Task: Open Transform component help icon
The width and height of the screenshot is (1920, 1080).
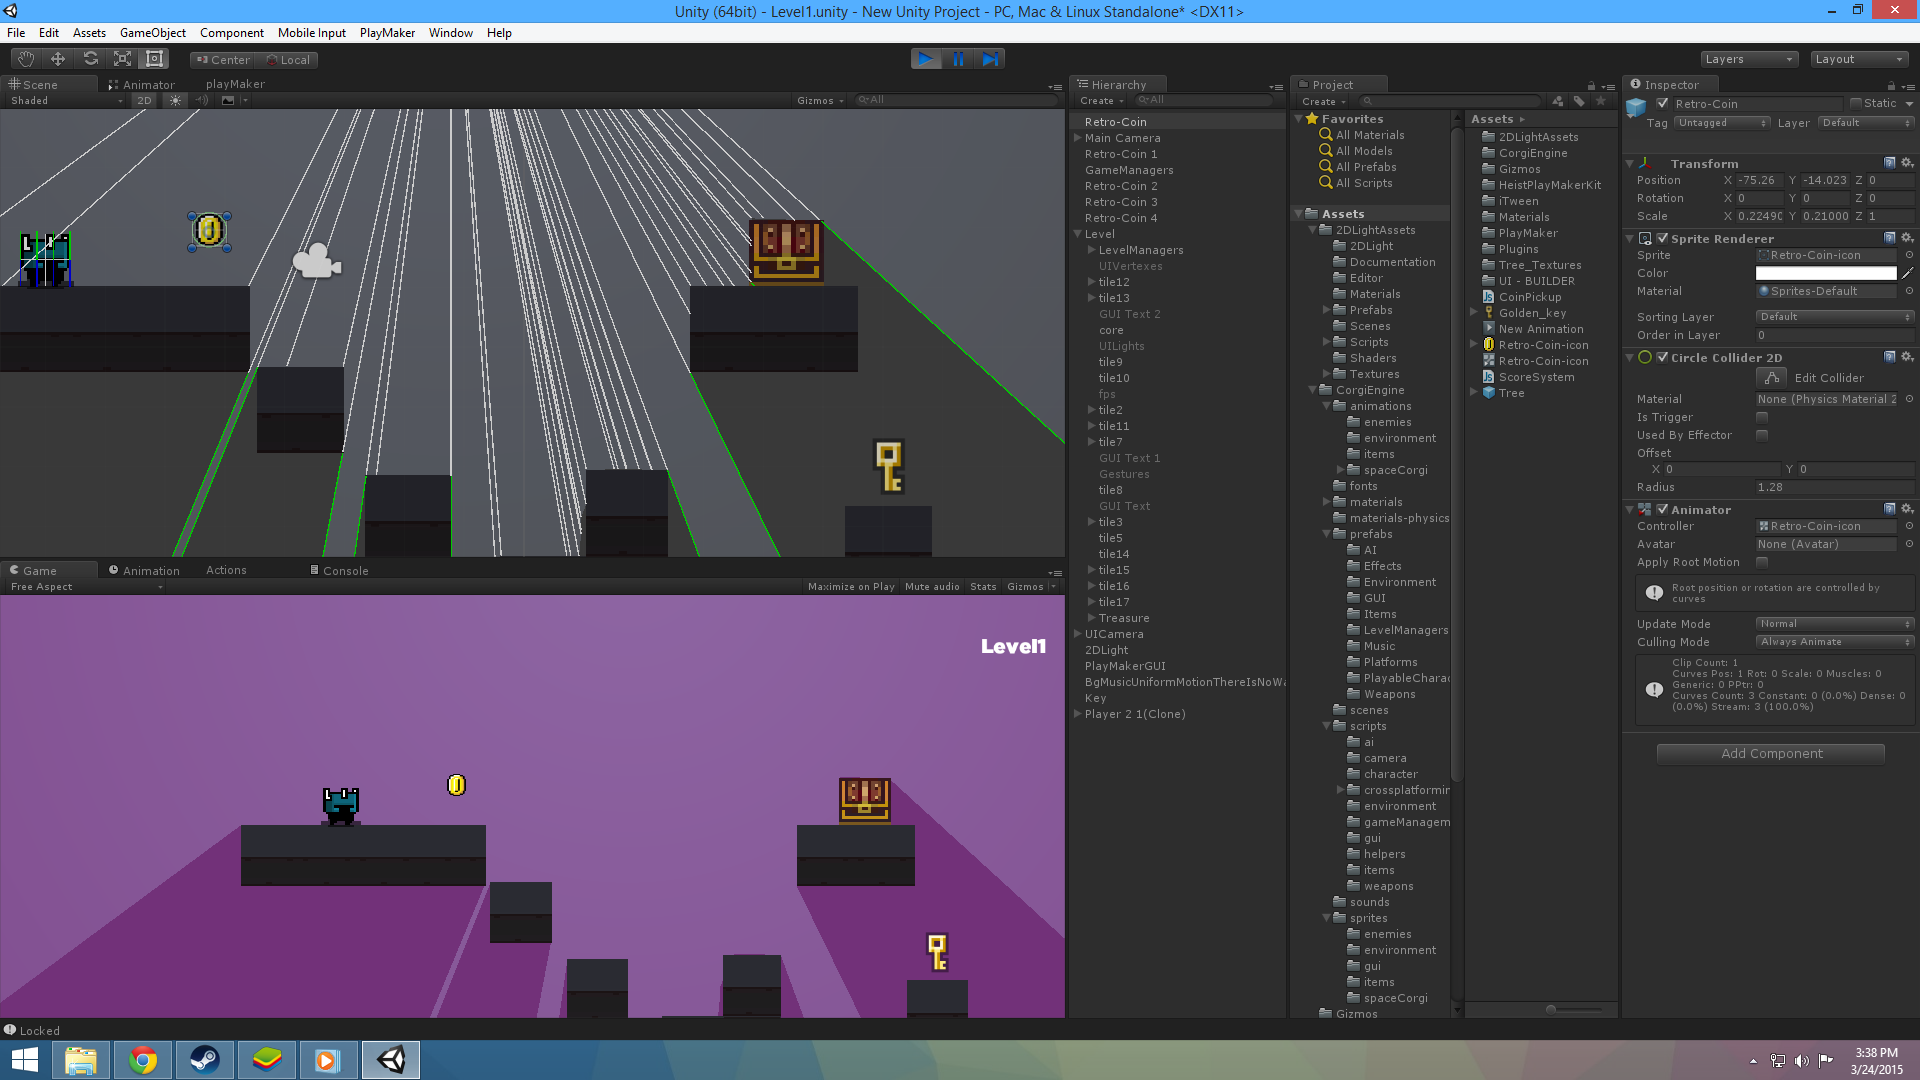Action: (1889, 163)
